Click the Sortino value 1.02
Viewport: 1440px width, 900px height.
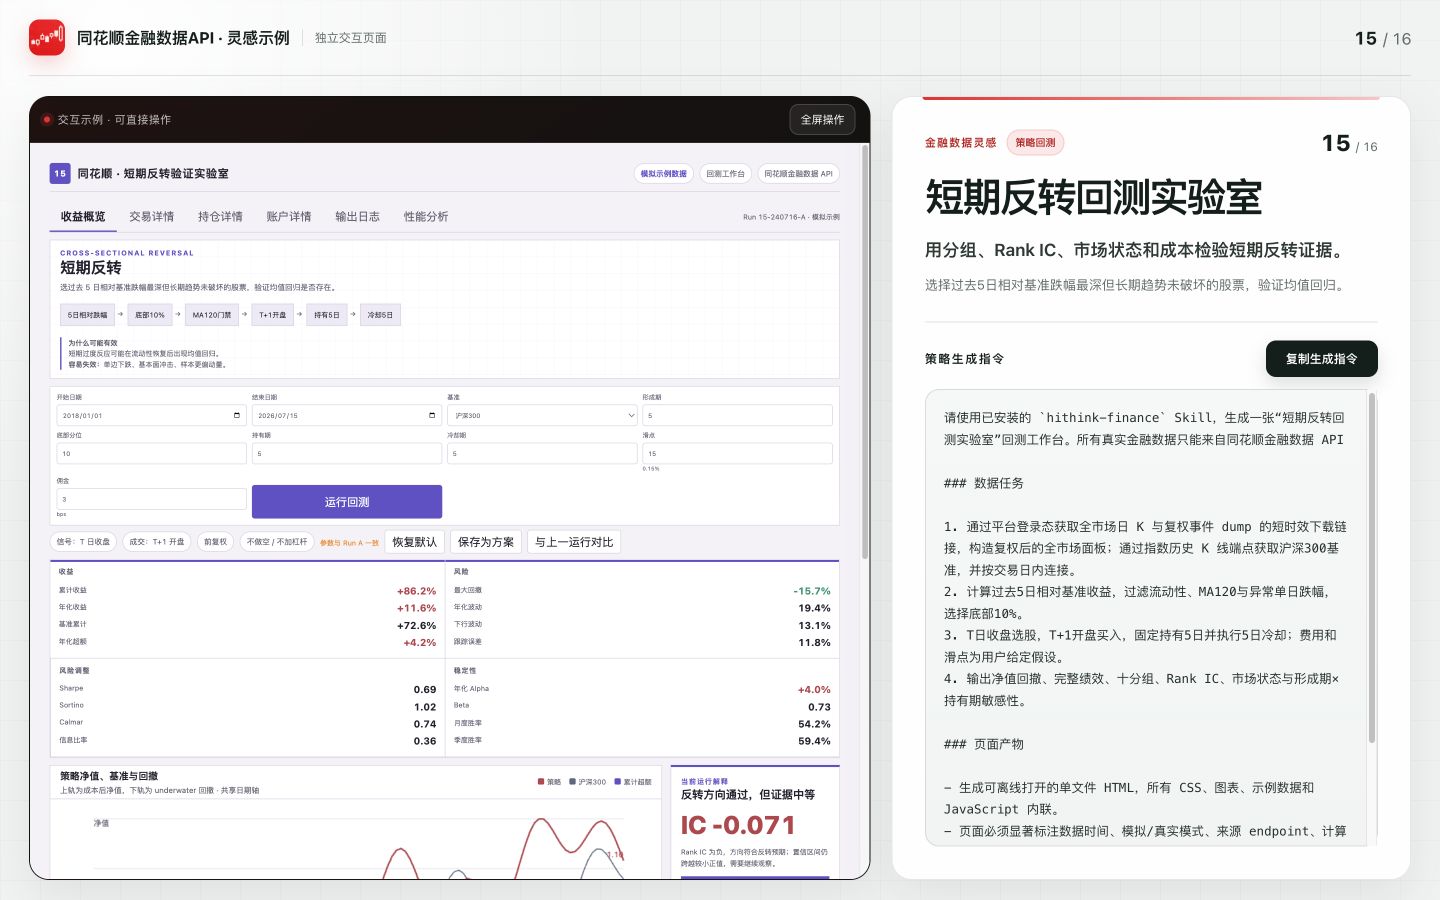coord(425,707)
